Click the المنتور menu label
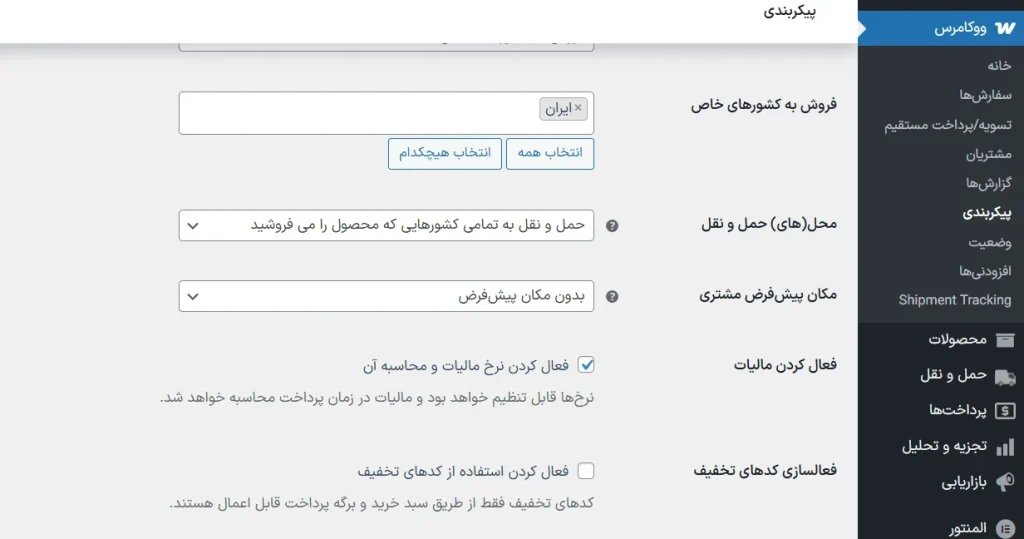Screen dimensions: 1024x539 click(x=967, y=528)
